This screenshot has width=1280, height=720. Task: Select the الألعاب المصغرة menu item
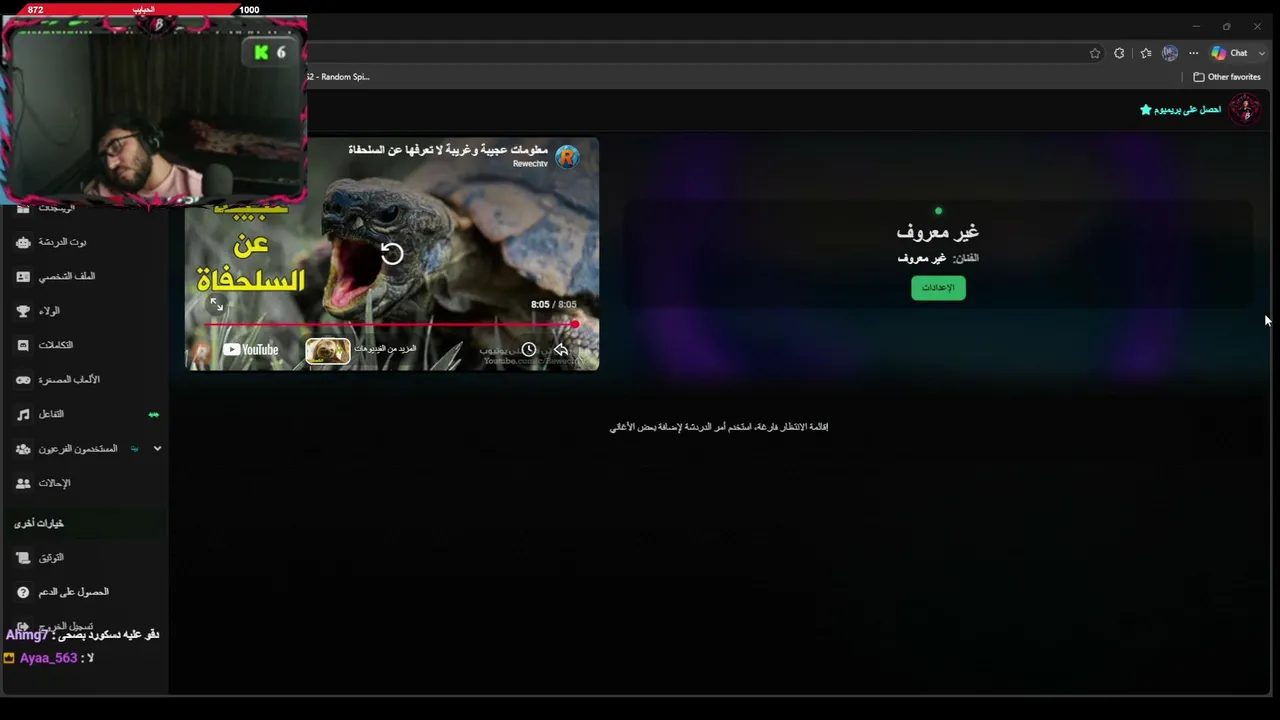tap(69, 380)
